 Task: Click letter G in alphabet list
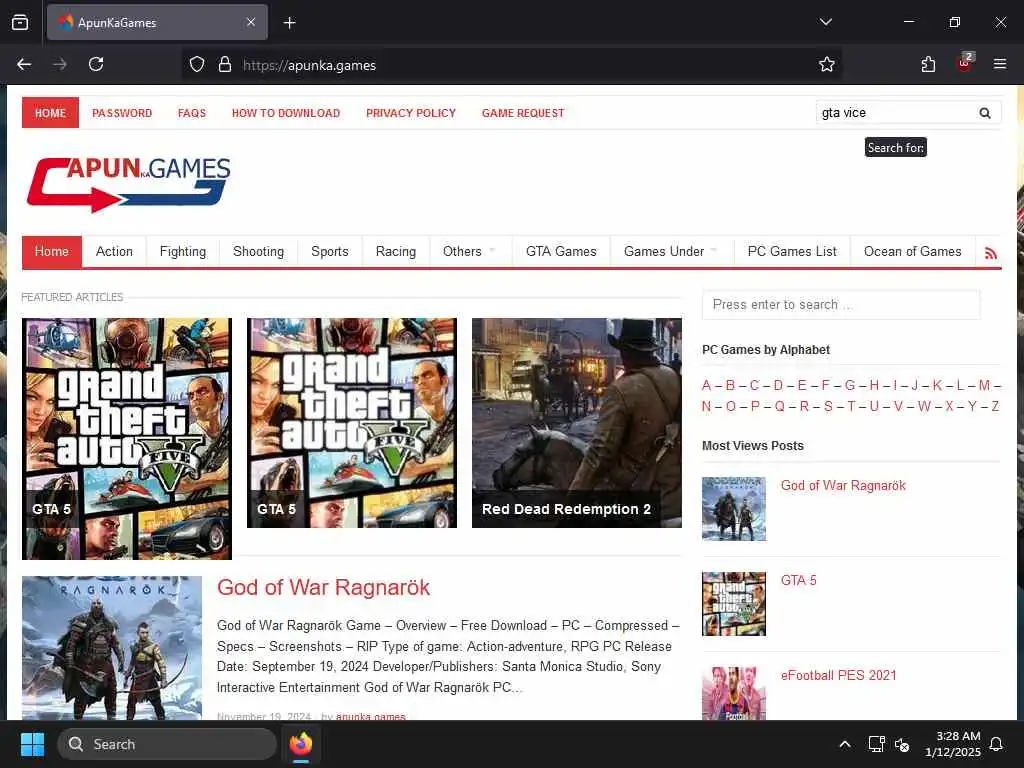pyautogui.click(x=850, y=385)
